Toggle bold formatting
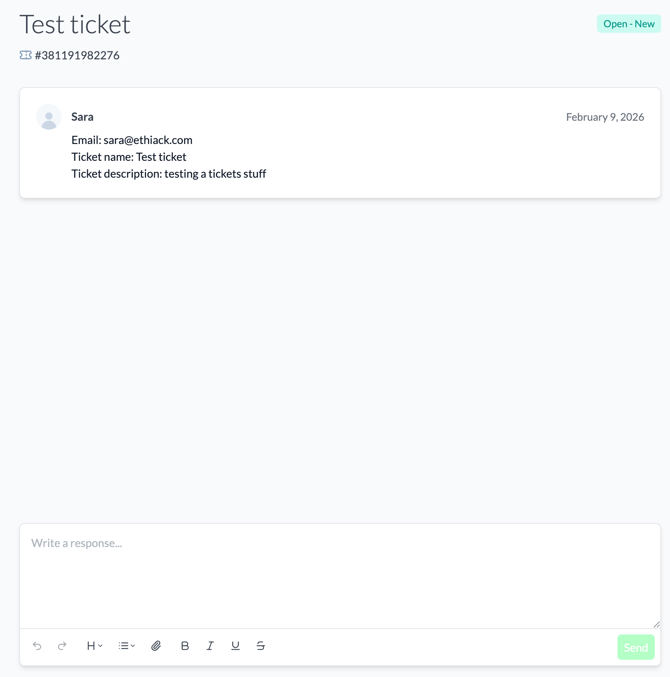670x677 pixels. pos(185,646)
